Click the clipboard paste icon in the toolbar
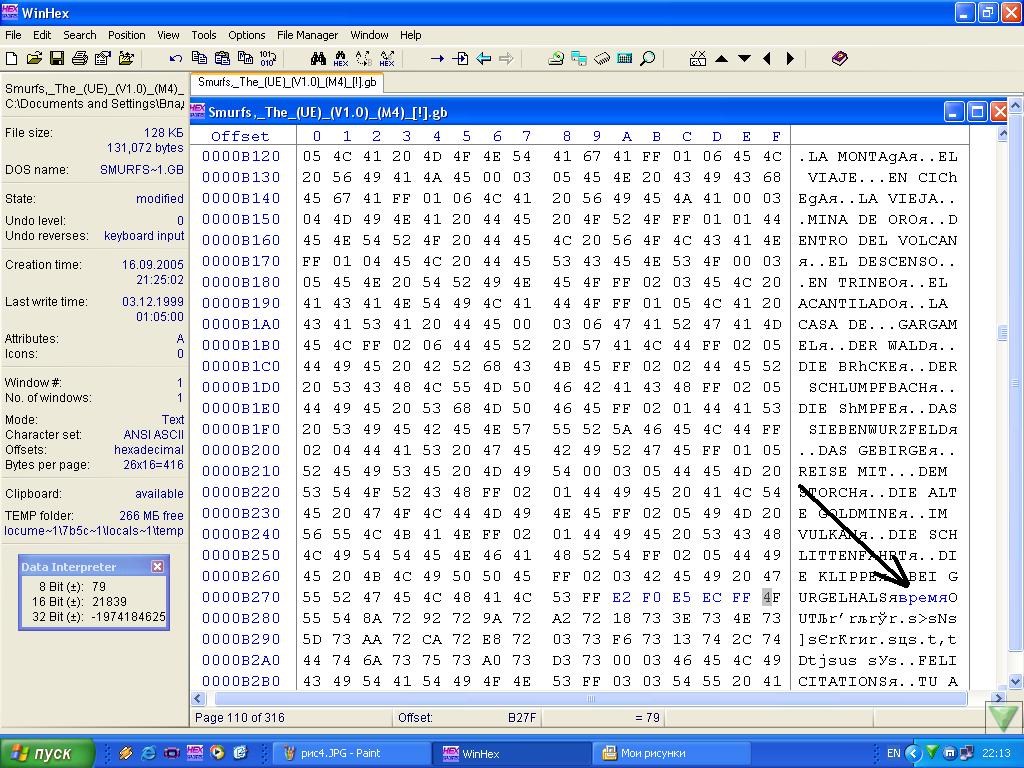Viewport: 1024px width, 768px height. pos(222,59)
